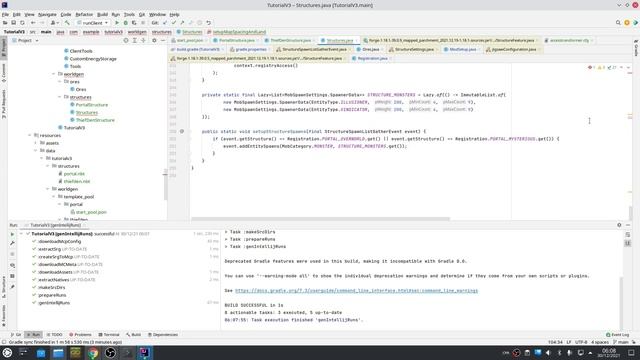Collapse the data folder
This screenshot has width=640, height=360.
click(x=36, y=151)
